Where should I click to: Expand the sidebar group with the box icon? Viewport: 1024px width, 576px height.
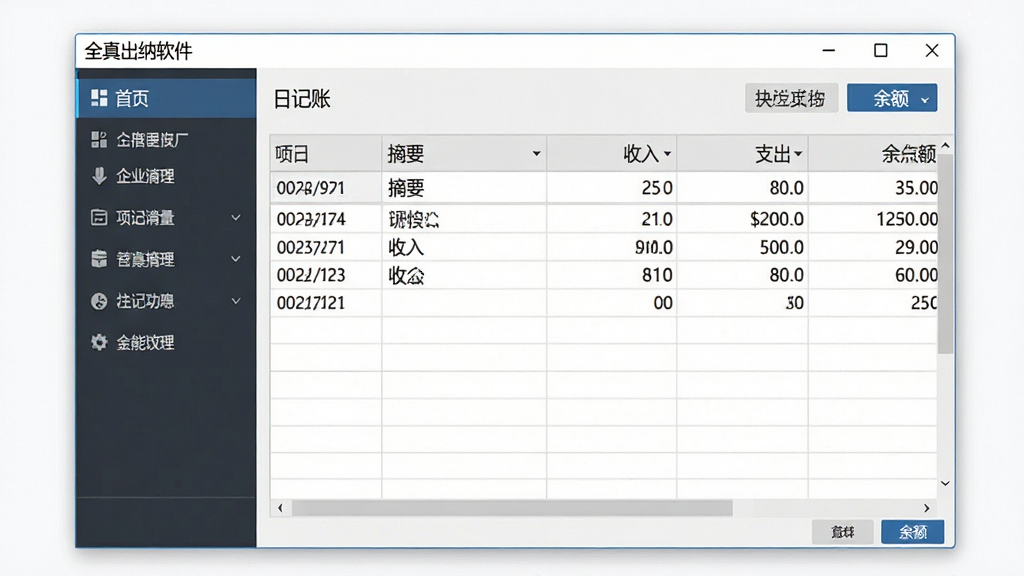[x=236, y=259]
